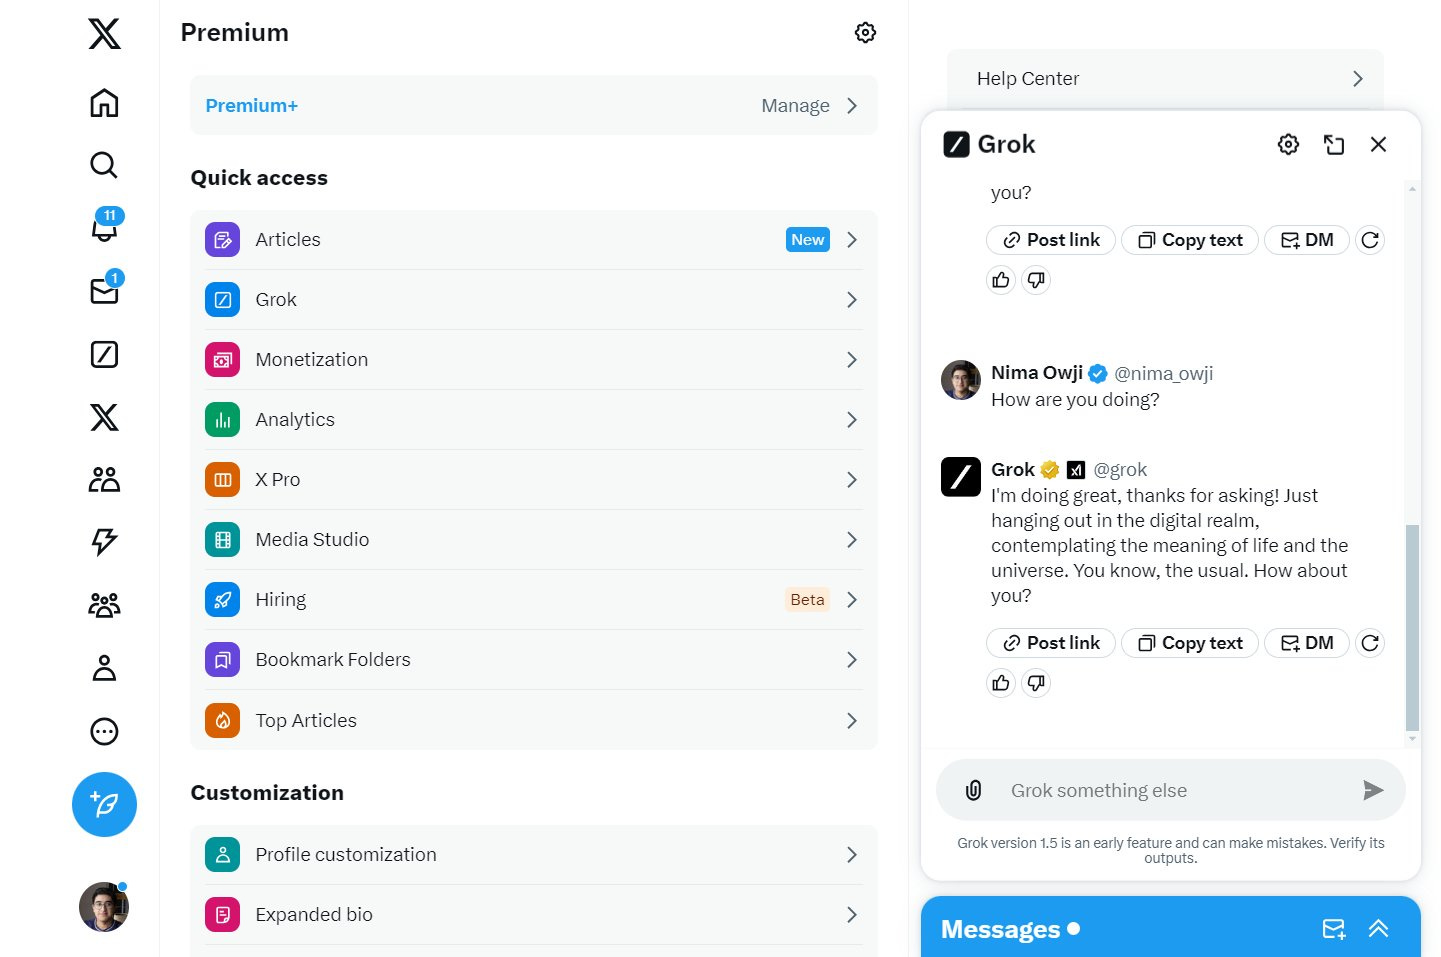This screenshot has width=1441, height=957.
Task: Expand the Bookmark Folders row chevron
Action: 852,660
